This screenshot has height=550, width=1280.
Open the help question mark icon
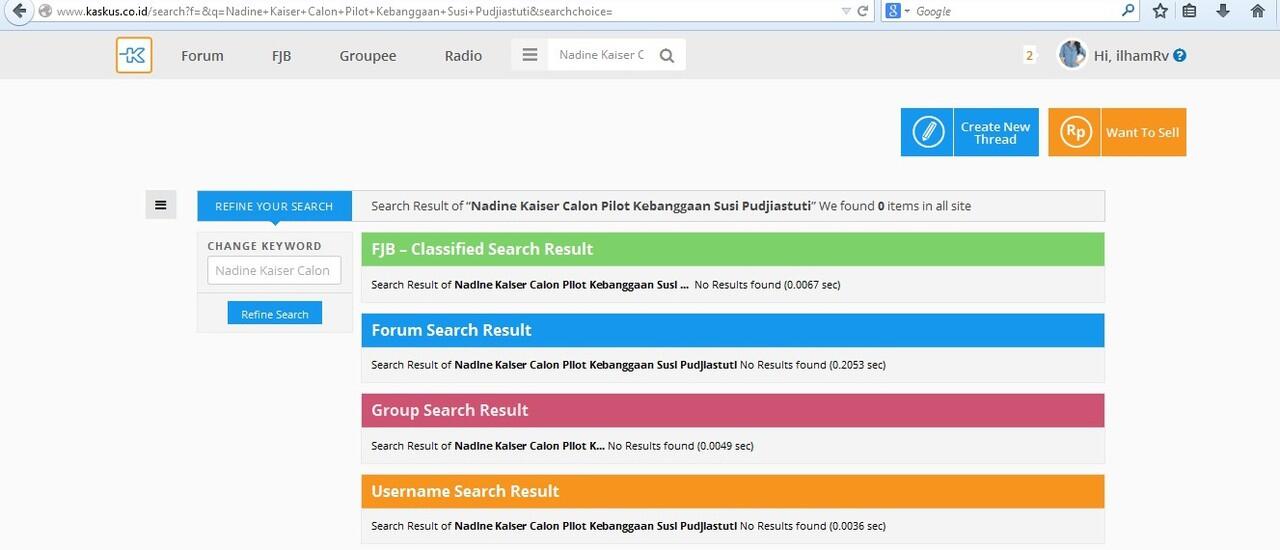(x=1180, y=56)
